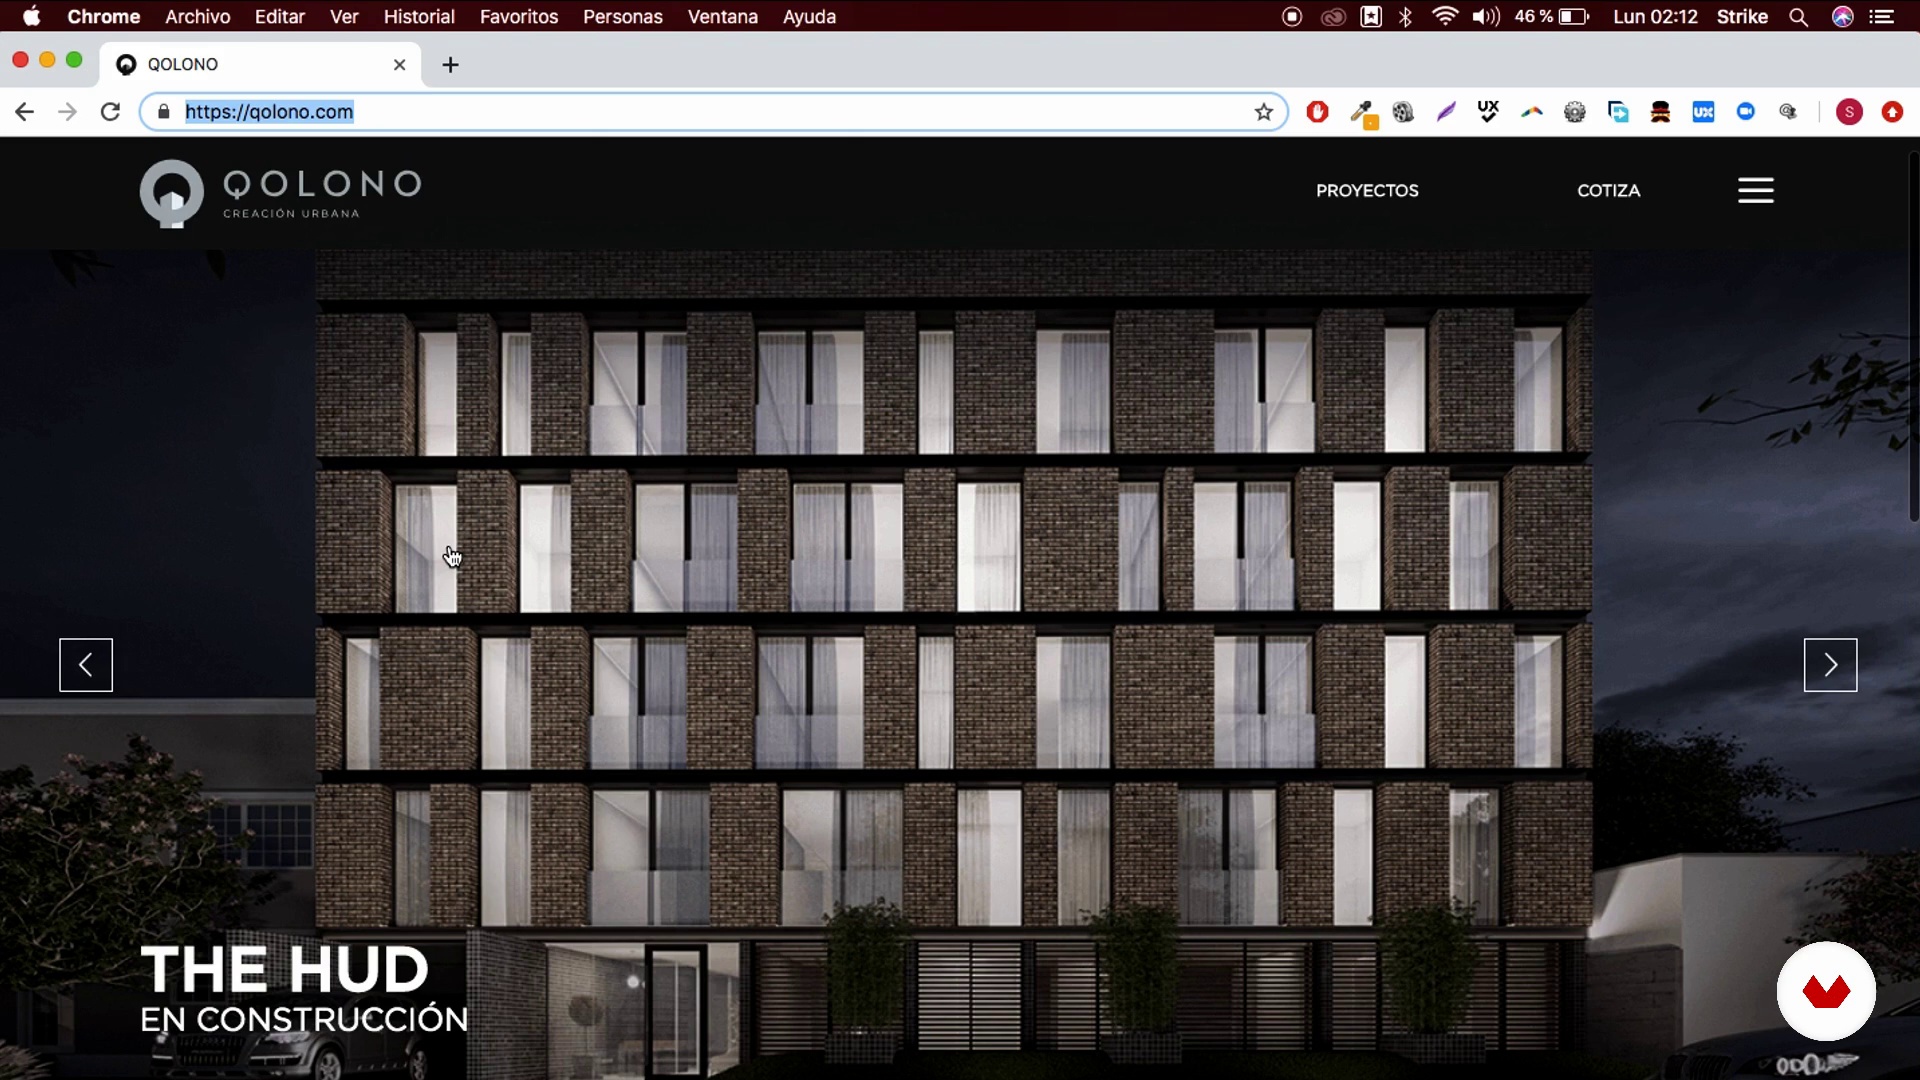Open Creative Cloud menu bar icon
Viewport: 1920px width, 1080px height.
1333,16
